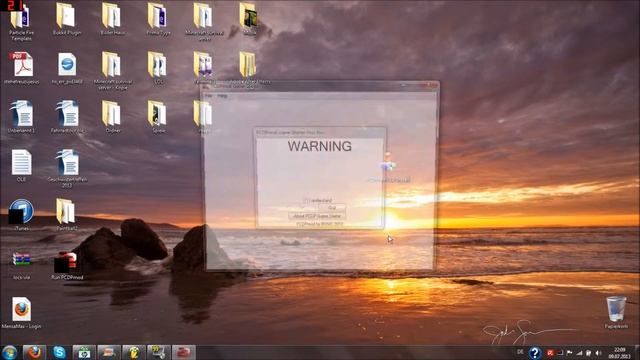
Task: Open the Particle Fire Template folder
Action: [21, 22]
